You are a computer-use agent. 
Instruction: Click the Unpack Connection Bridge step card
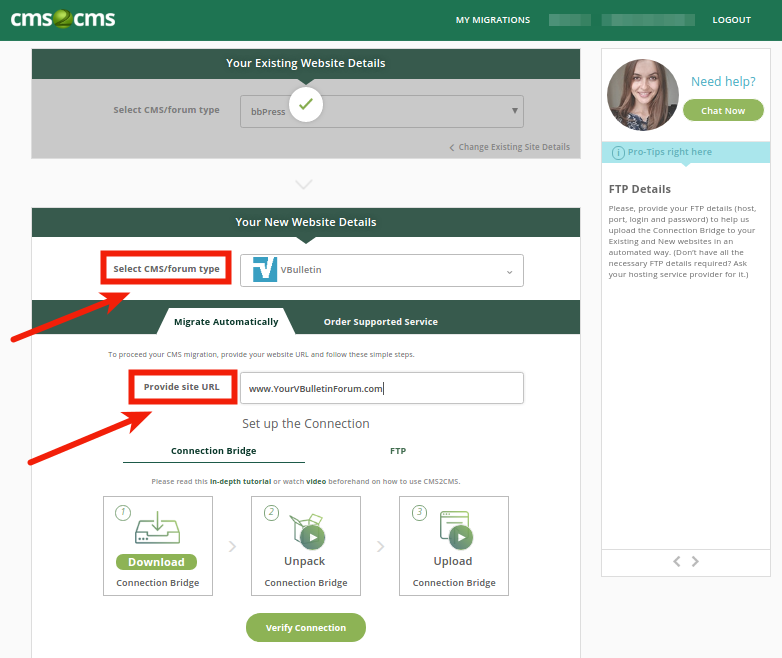(x=306, y=546)
